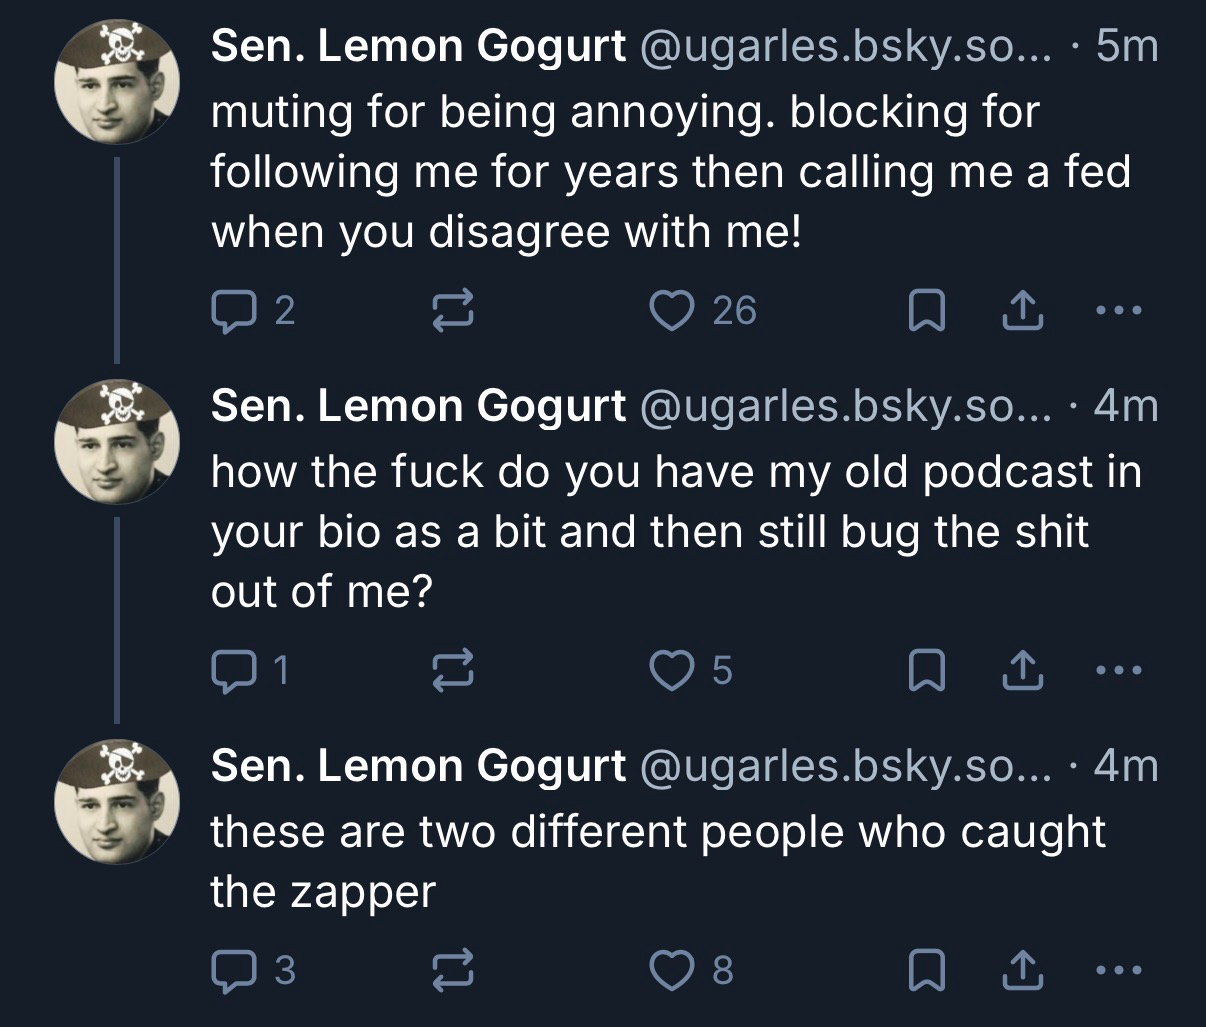Viewport: 1206px width, 1027px height.
Task: Open Sen. Lemon Gogurt's profile from first post name
Action: (x=418, y=46)
